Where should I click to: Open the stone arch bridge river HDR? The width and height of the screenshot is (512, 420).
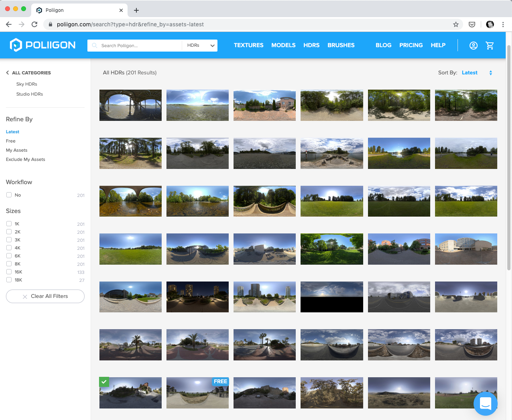130,201
